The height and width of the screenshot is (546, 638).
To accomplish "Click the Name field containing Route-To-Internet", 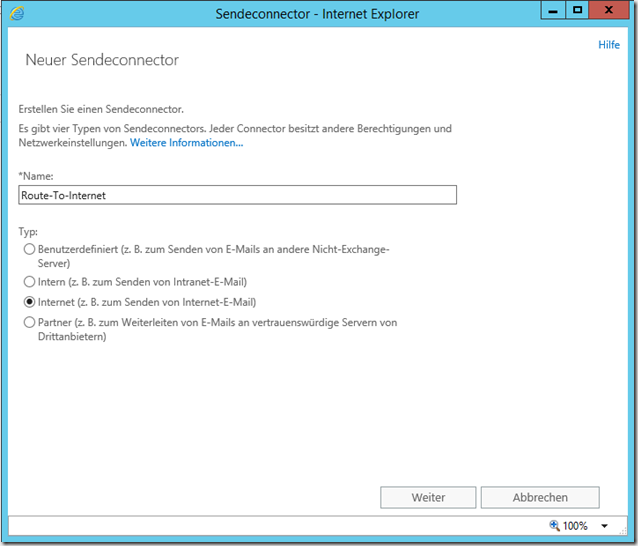I will coord(237,195).
